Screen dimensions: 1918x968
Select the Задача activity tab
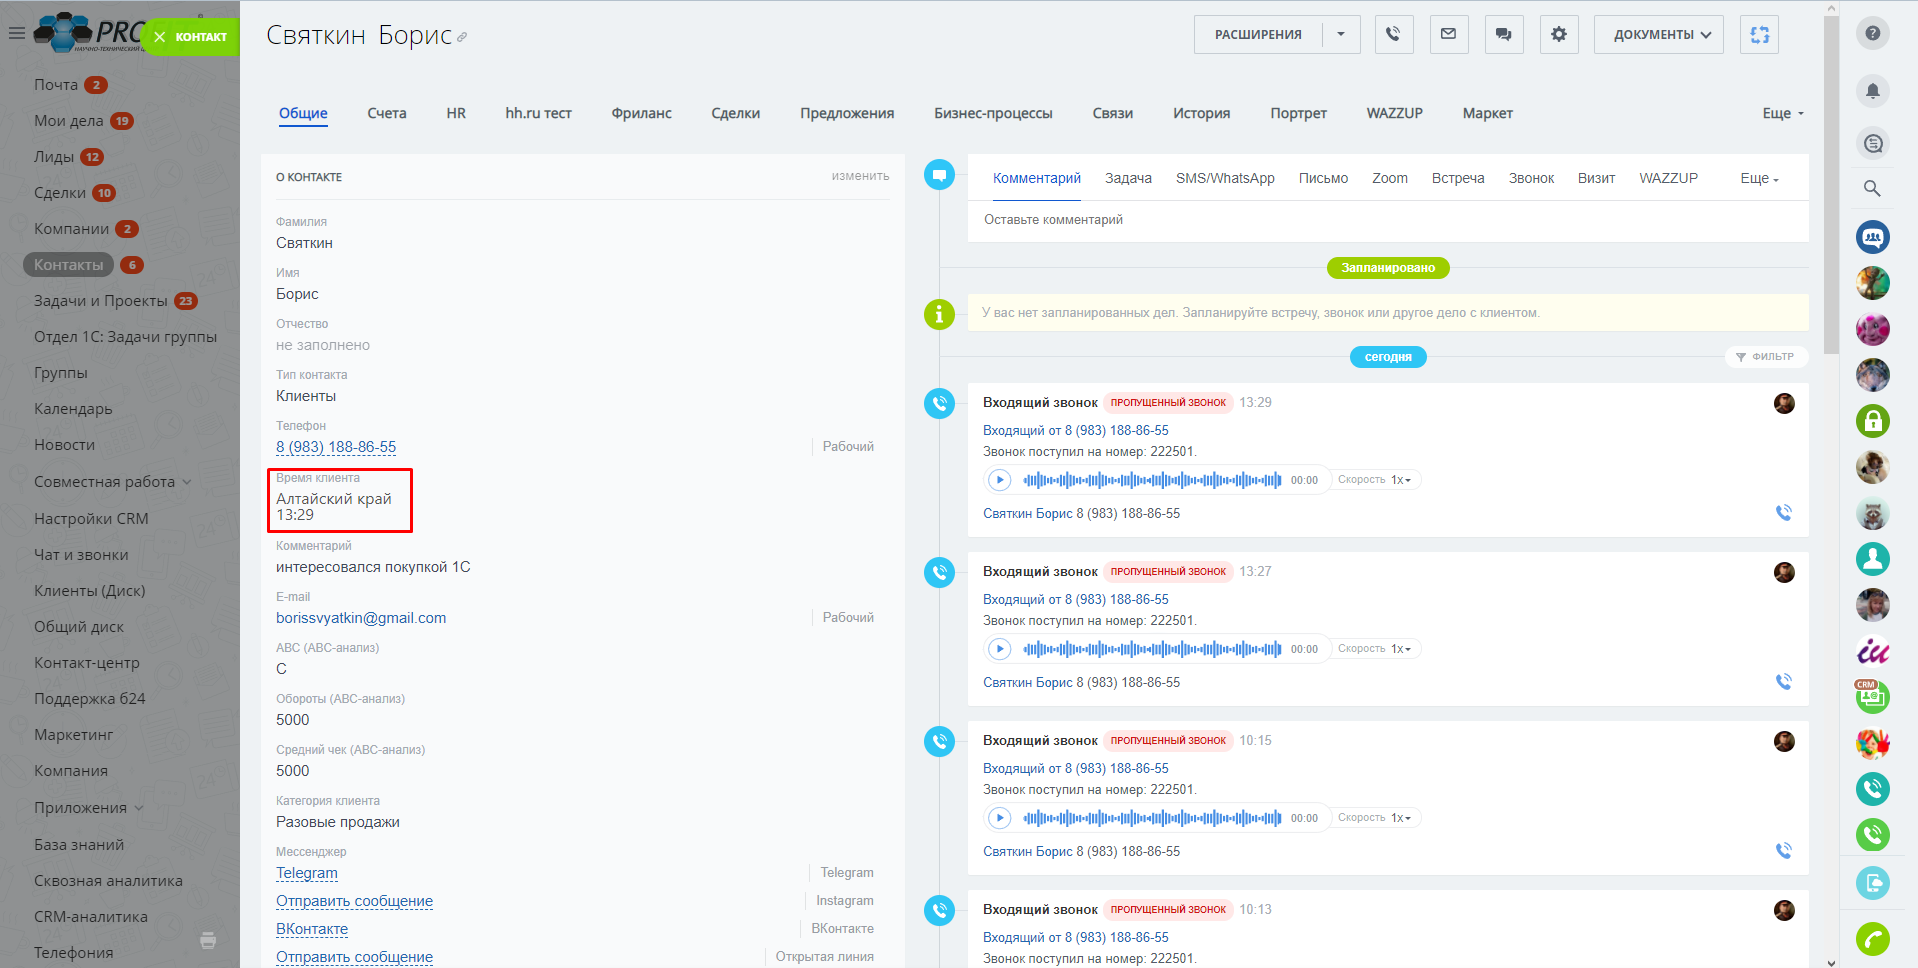pos(1127,178)
